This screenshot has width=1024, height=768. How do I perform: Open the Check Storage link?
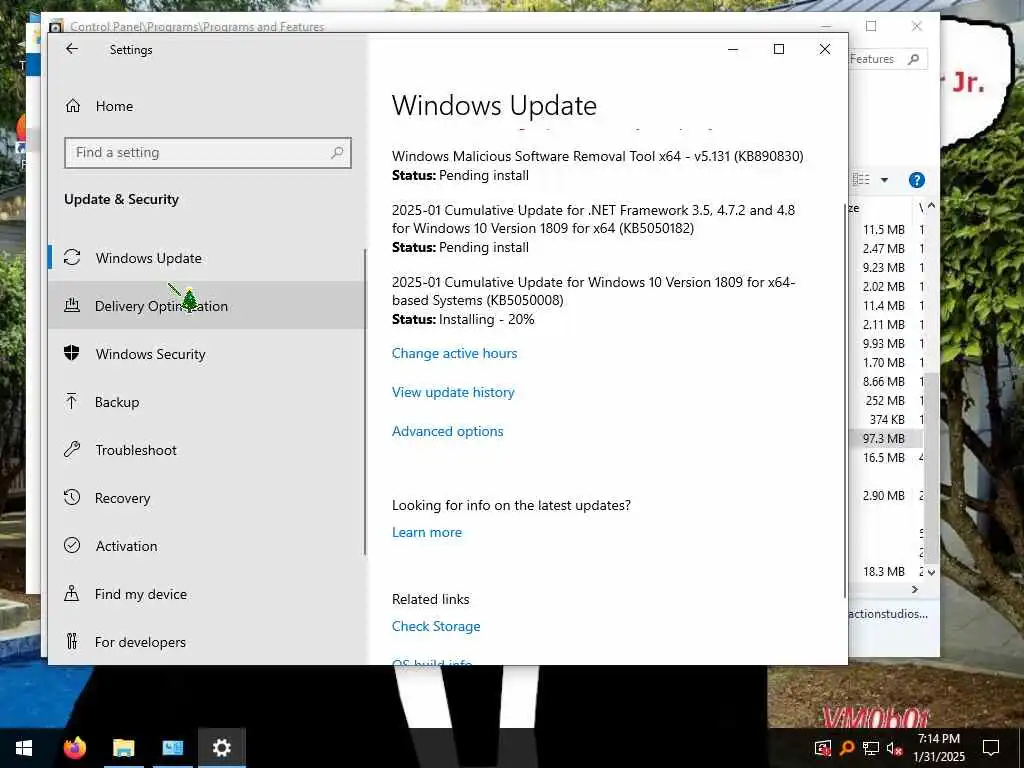pyautogui.click(x=436, y=626)
